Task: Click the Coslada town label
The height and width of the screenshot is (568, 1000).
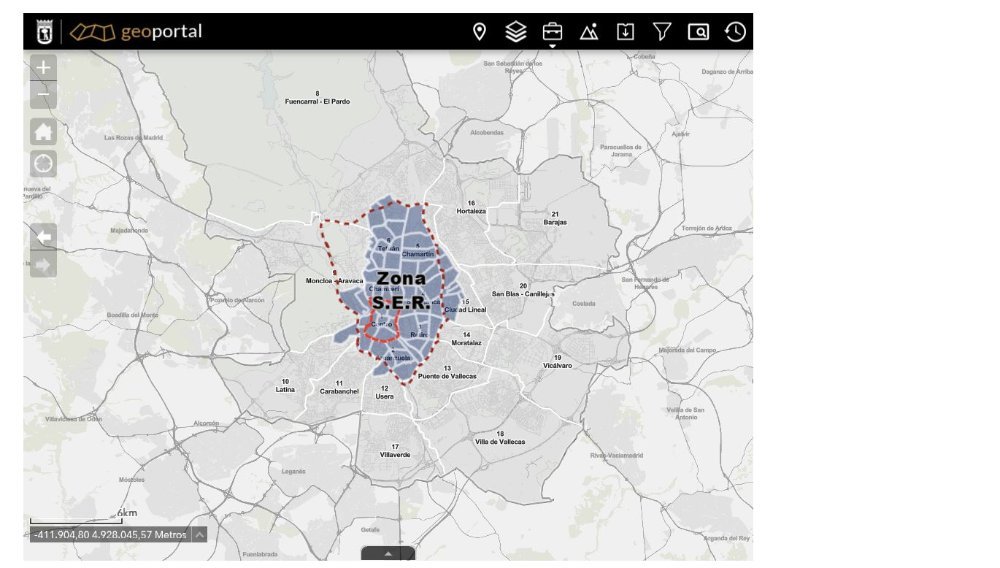Action: click(x=584, y=303)
